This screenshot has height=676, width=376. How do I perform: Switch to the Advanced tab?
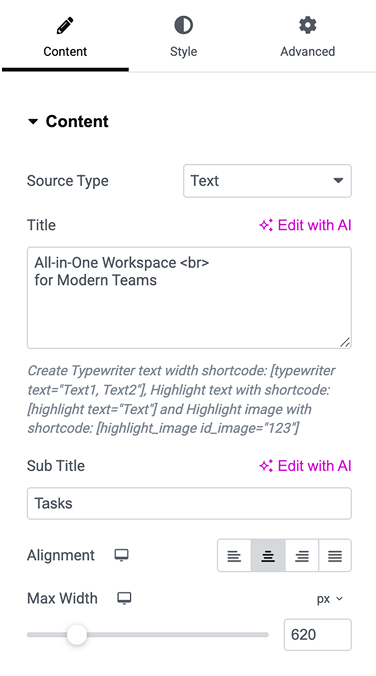pos(307,37)
